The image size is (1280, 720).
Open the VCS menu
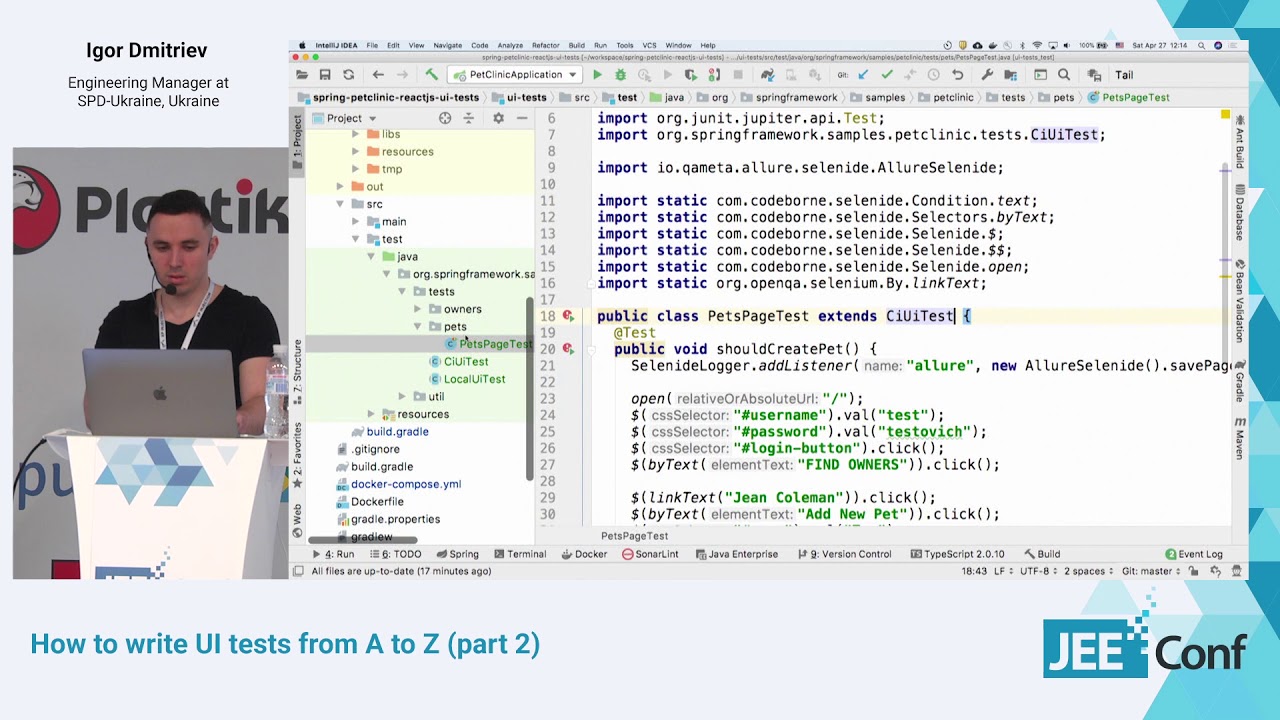tap(650, 46)
